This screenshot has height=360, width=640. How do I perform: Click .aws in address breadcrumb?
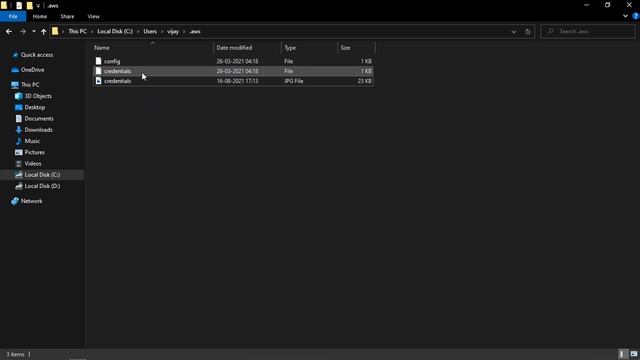click(195, 31)
